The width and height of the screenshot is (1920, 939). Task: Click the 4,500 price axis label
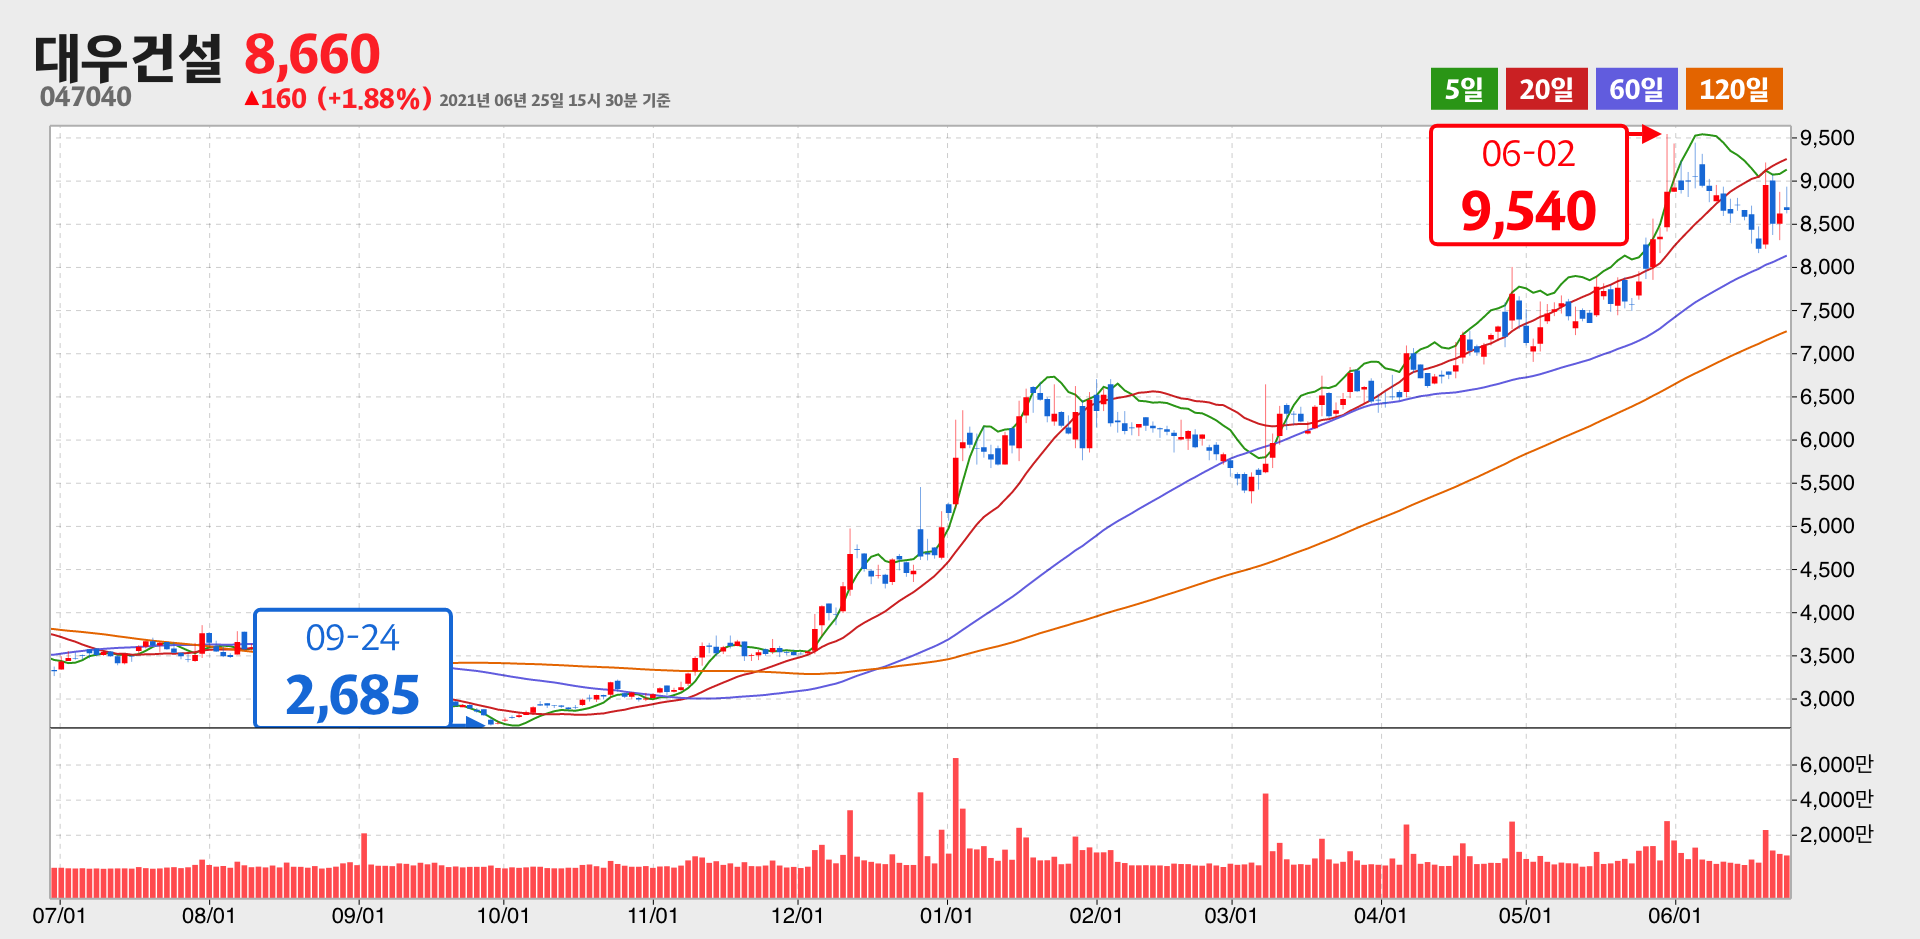(1827, 570)
